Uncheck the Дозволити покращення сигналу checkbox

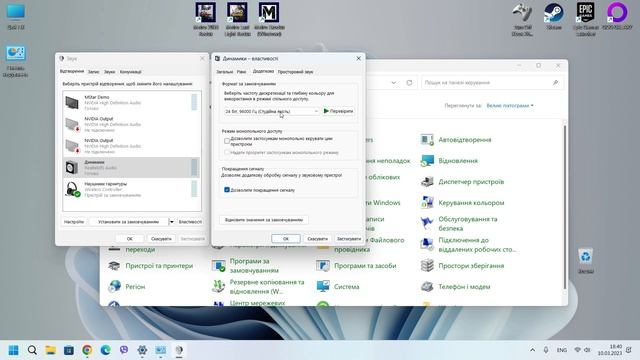click(x=227, y=190)
